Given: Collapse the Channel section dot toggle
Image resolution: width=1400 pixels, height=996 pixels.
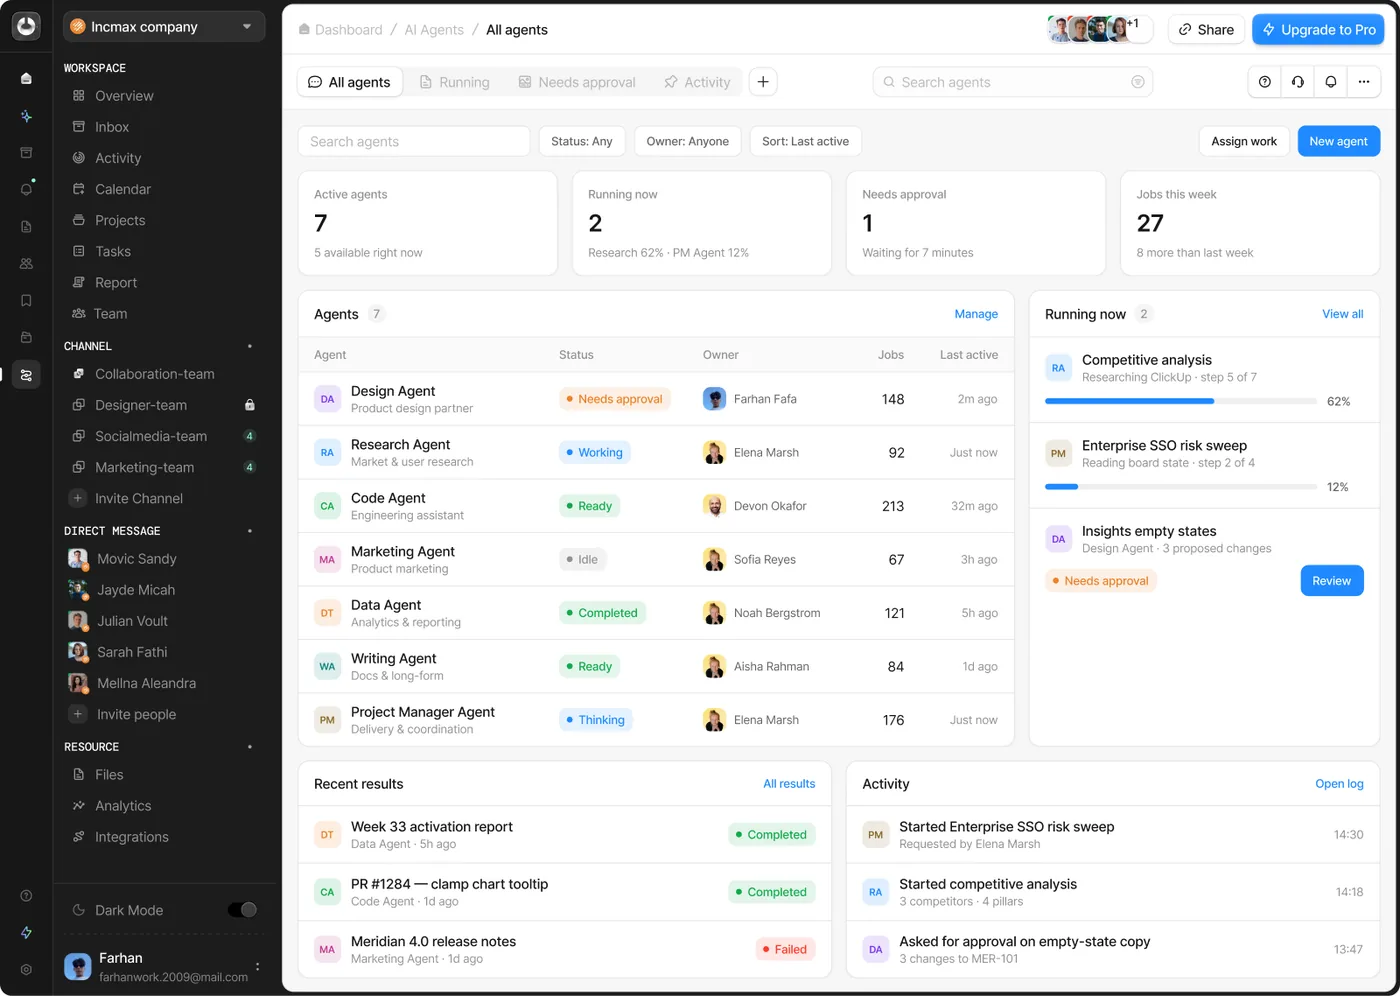Looking at the screenshot, I should 250,346.
